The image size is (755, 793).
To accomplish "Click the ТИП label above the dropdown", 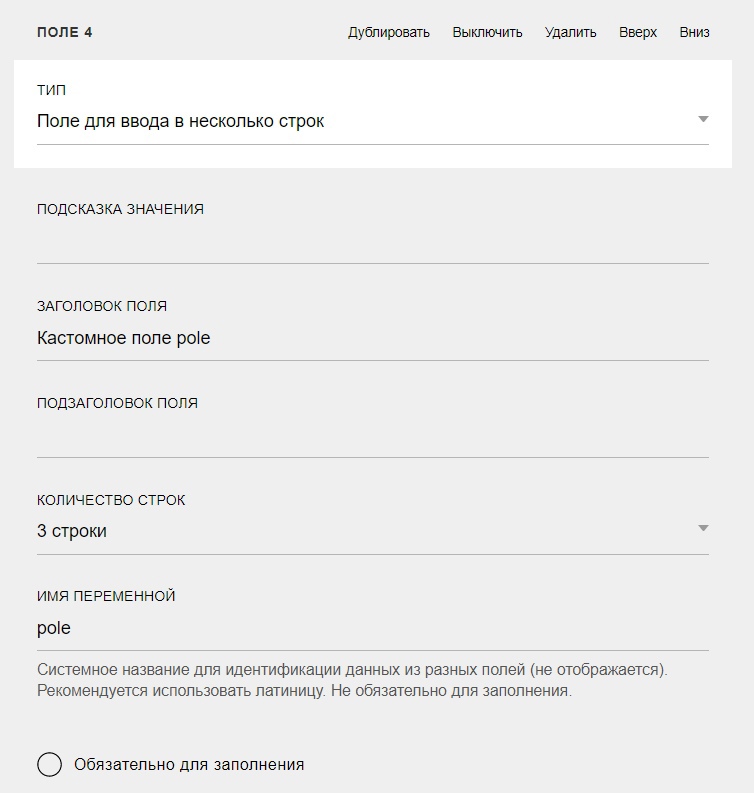I will click(x=52, y=90).
